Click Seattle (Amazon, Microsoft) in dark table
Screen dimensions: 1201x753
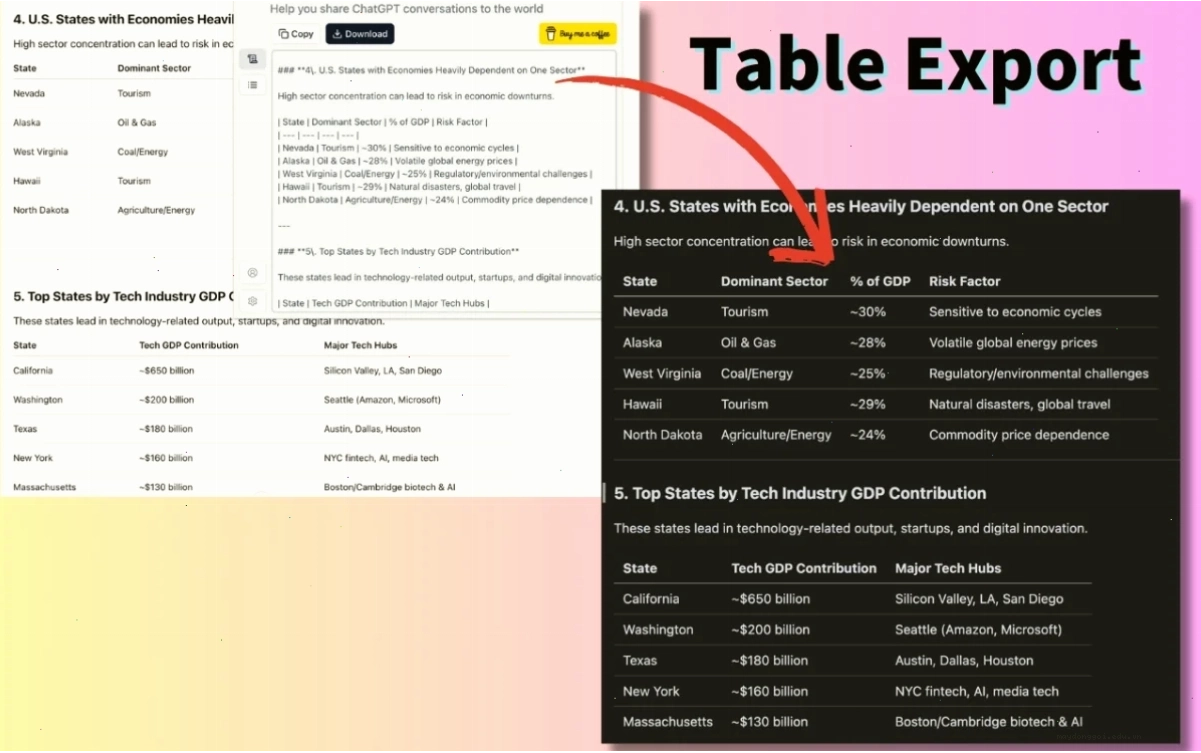coord(978,630)
